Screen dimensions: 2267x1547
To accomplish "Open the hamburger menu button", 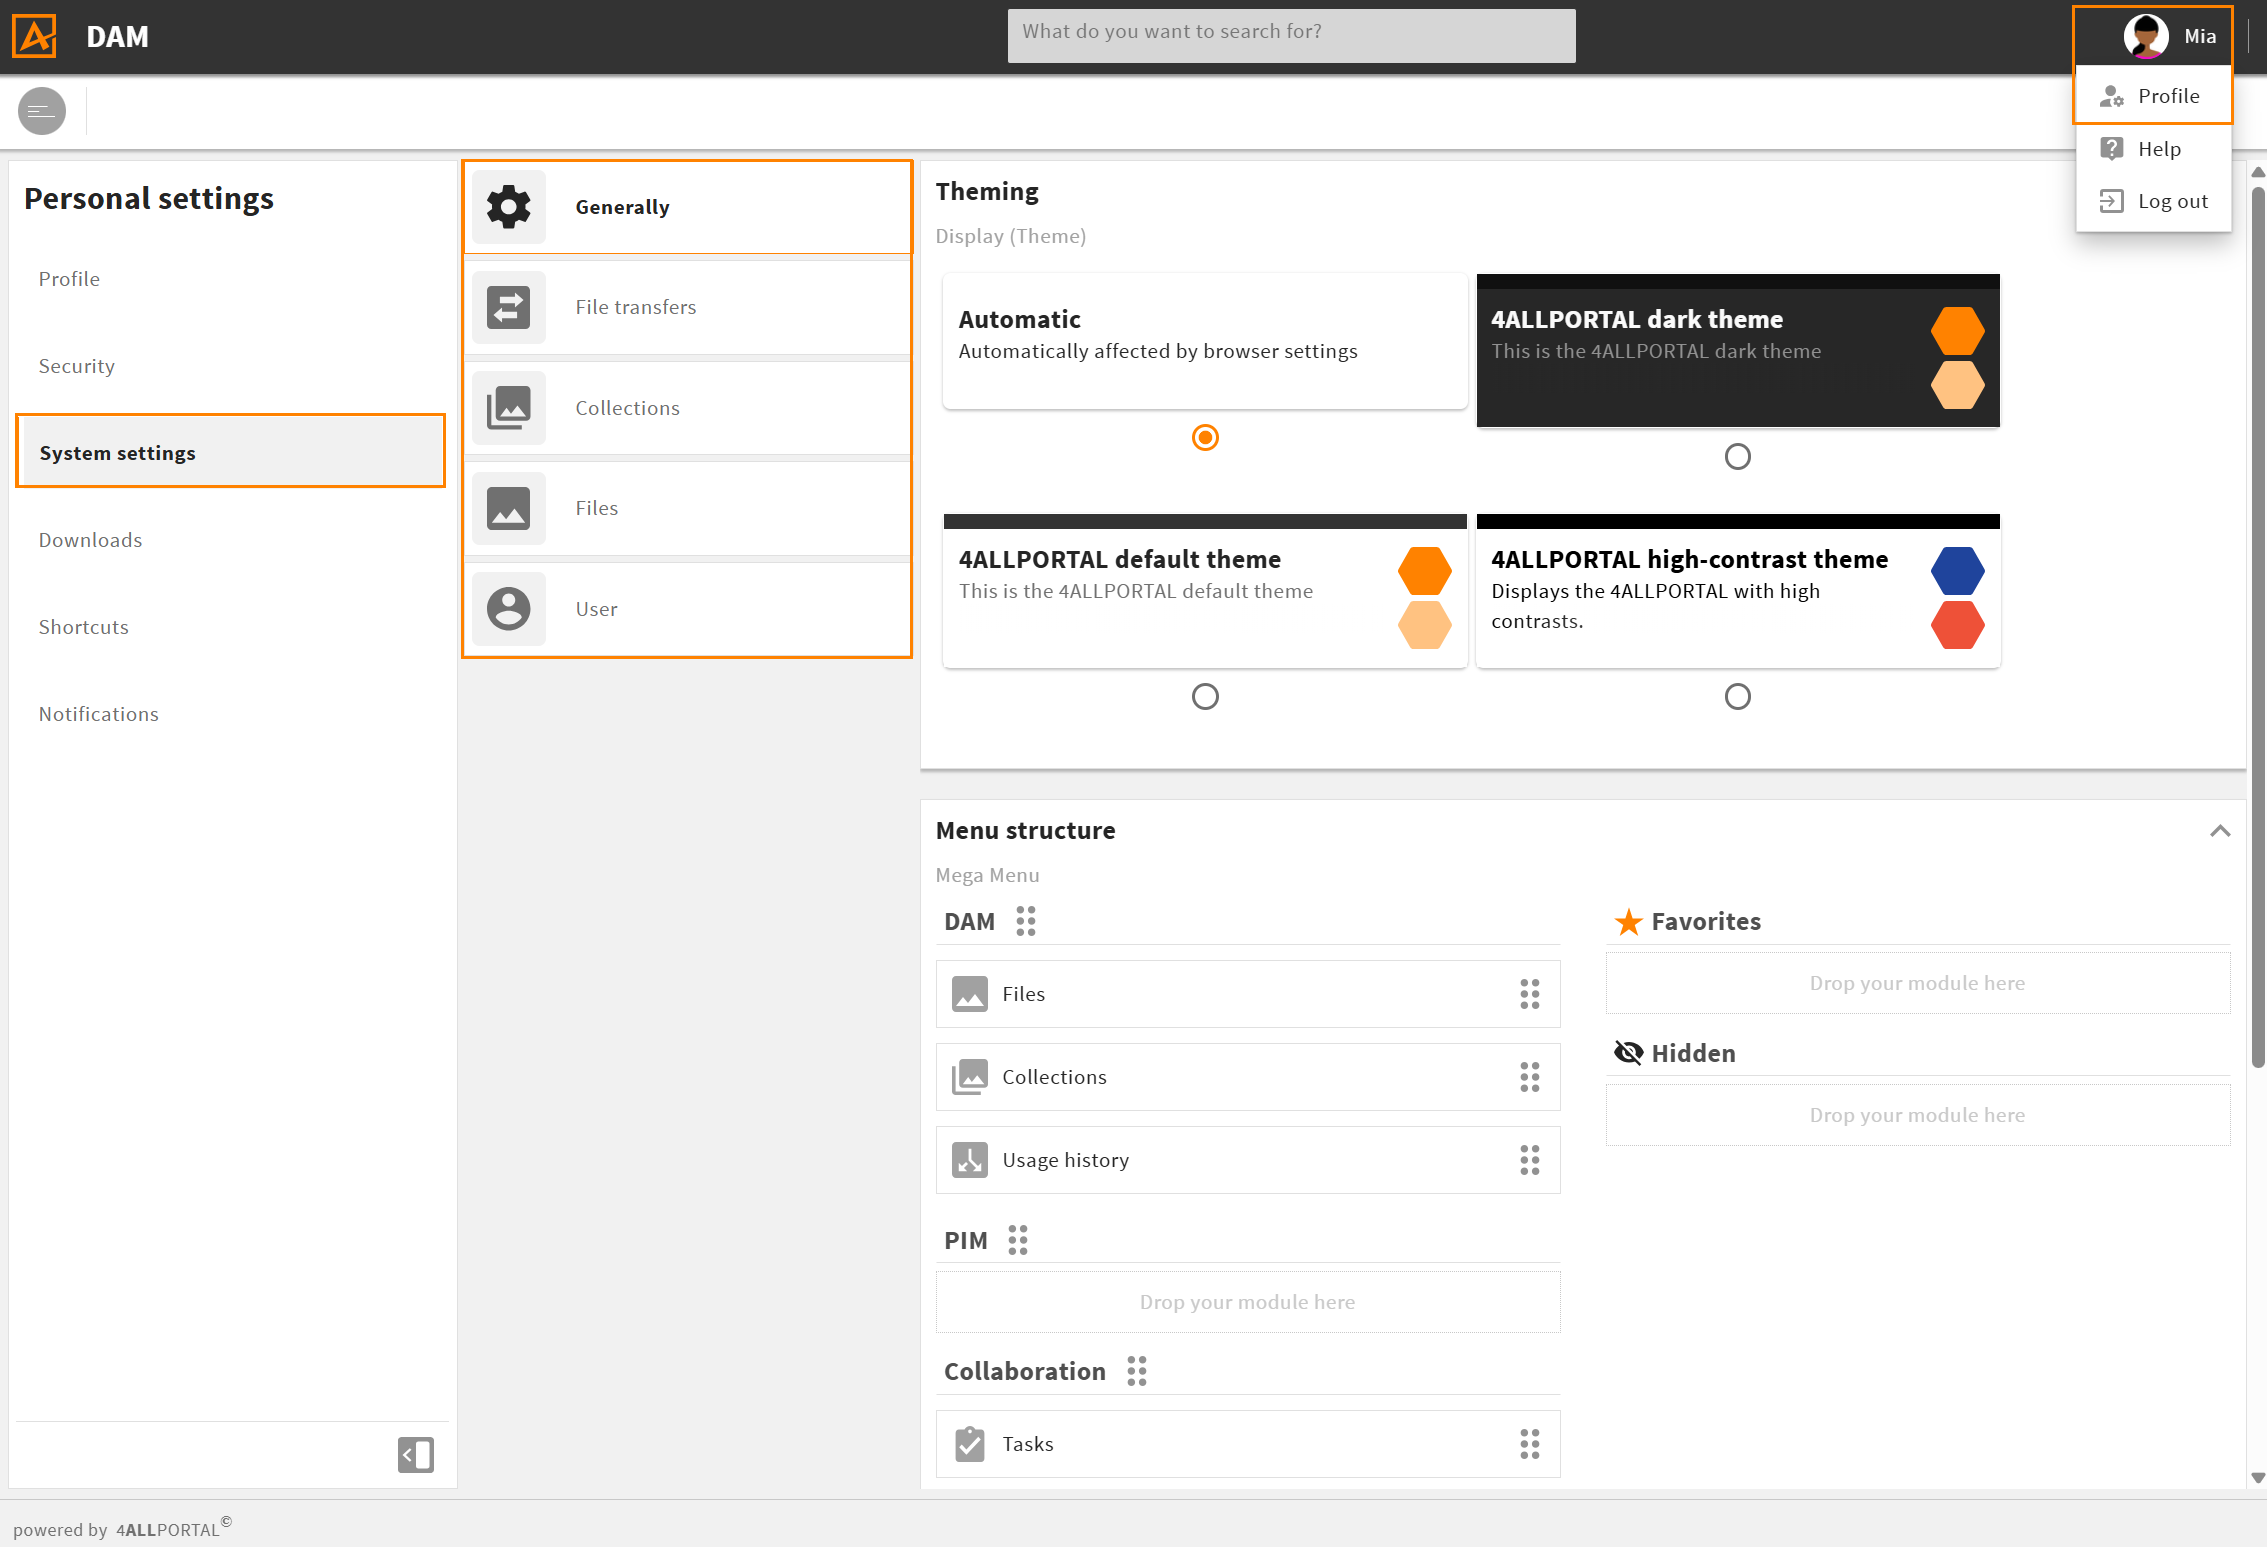I will 42,111.
